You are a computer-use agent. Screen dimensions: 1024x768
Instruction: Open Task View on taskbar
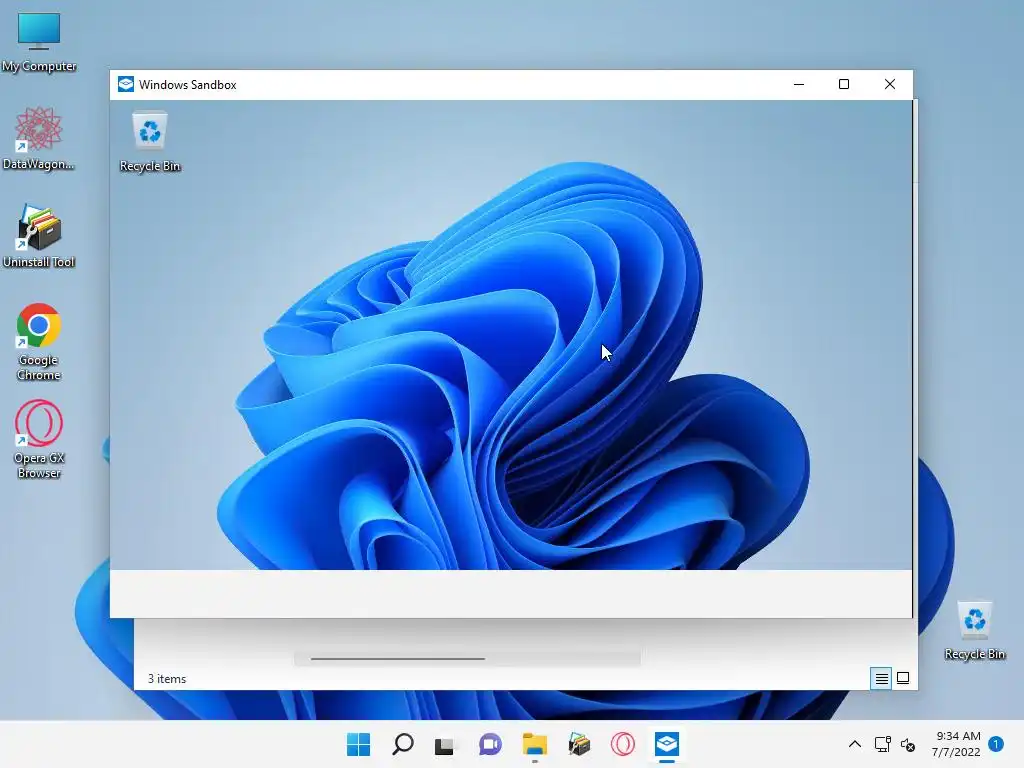pos(445,744)
